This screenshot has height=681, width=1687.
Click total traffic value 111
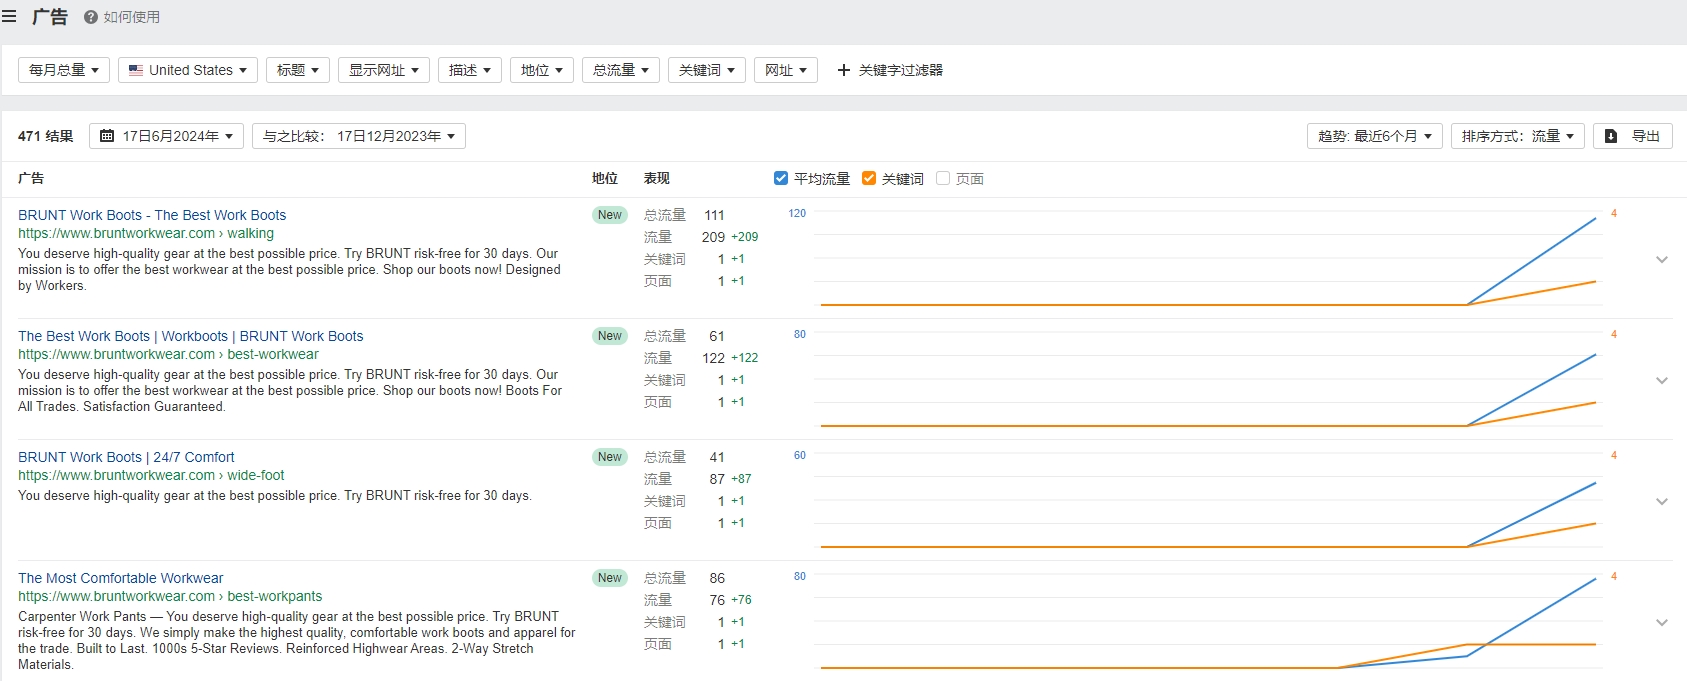tap(714, 215)
